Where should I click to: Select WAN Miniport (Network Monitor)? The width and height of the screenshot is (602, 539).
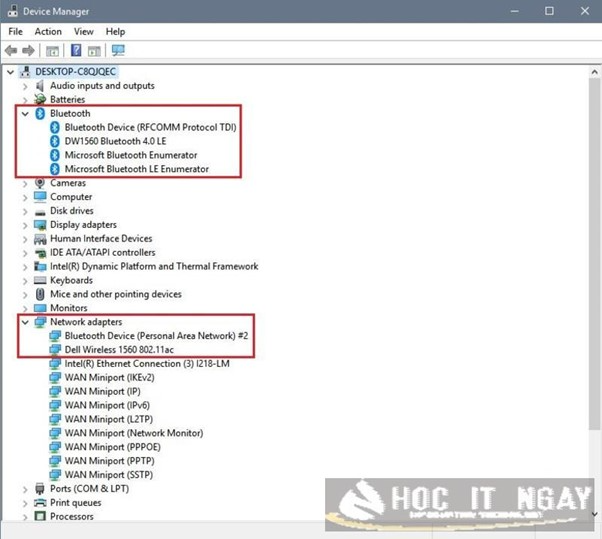(134, 433)
